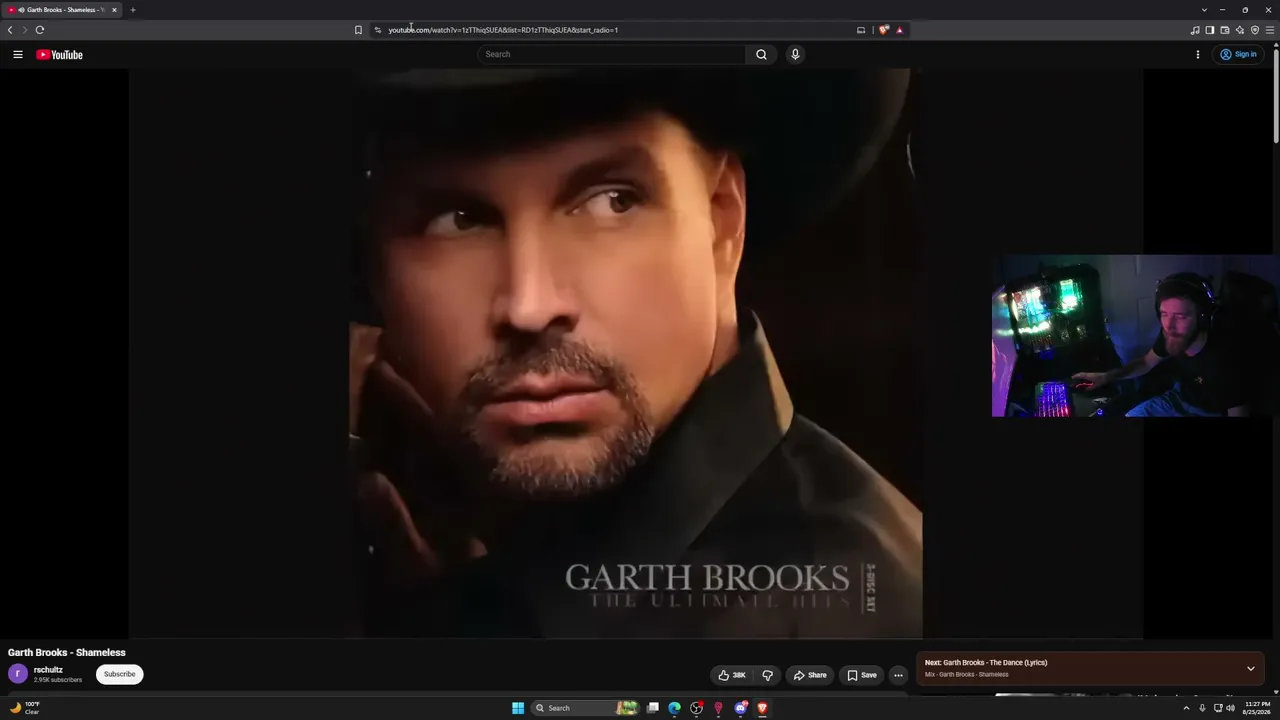Screen dimensions: 1280x720
Task: Save the video to a playlist
Action: [862, 675]
